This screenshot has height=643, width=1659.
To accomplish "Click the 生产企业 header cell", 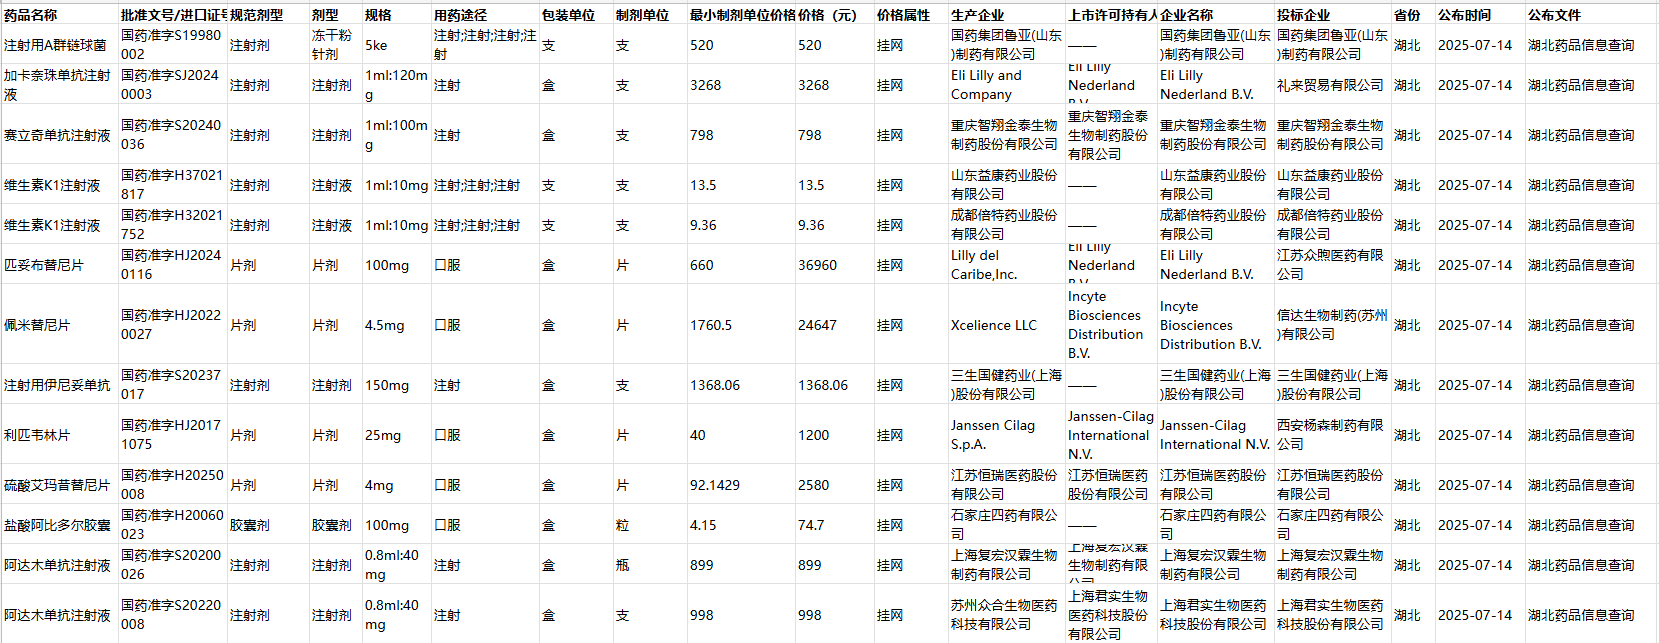I will [1007, 15].
